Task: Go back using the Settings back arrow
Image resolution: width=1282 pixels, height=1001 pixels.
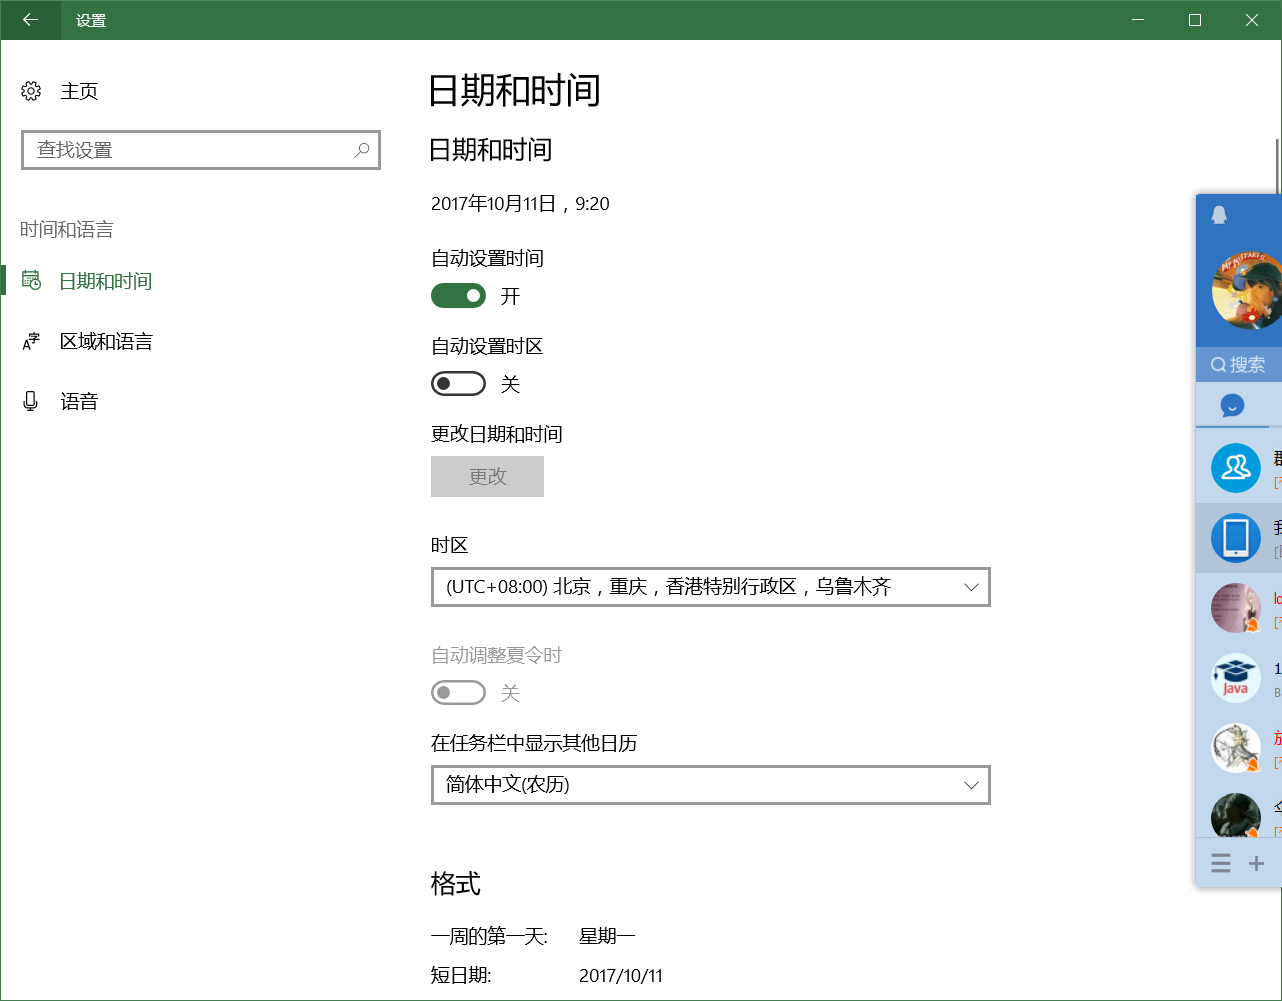Action: tap(30, 20)
